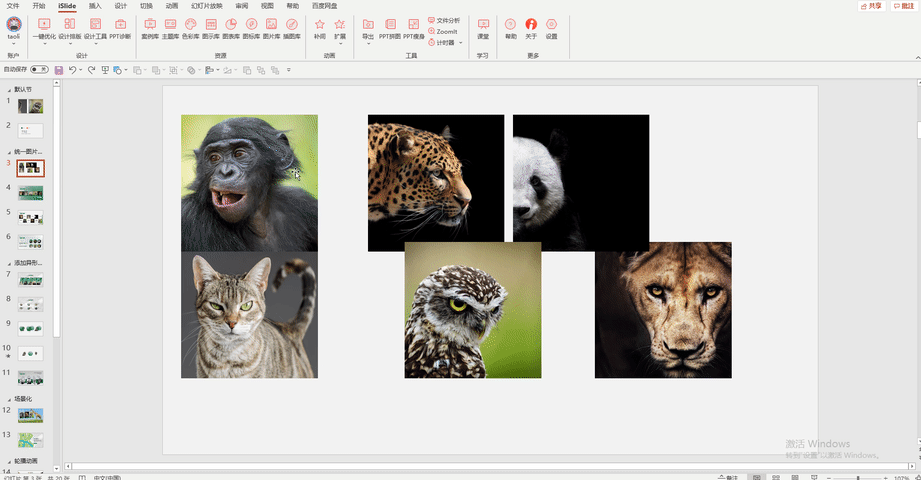Click the zoom slider in status bar
This screenshot has width=921, height=480.
pyautogui.click(x=858, y=478)
